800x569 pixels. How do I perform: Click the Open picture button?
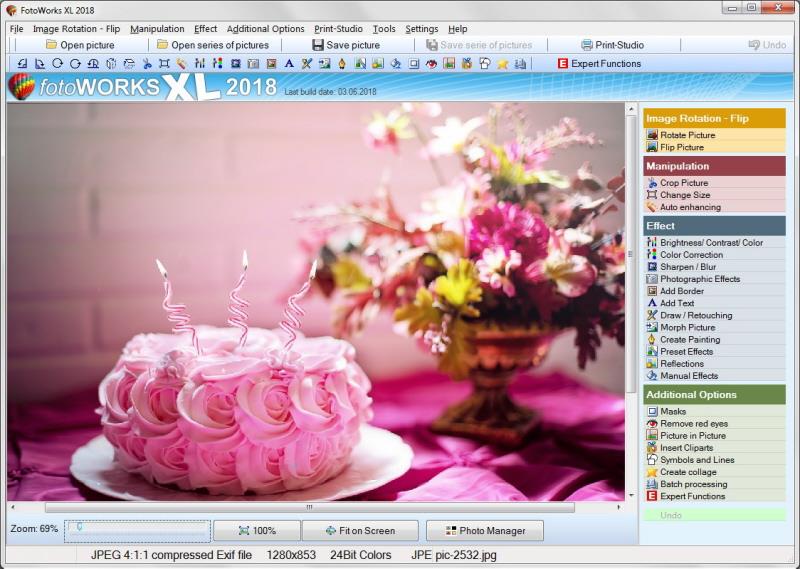80,45
